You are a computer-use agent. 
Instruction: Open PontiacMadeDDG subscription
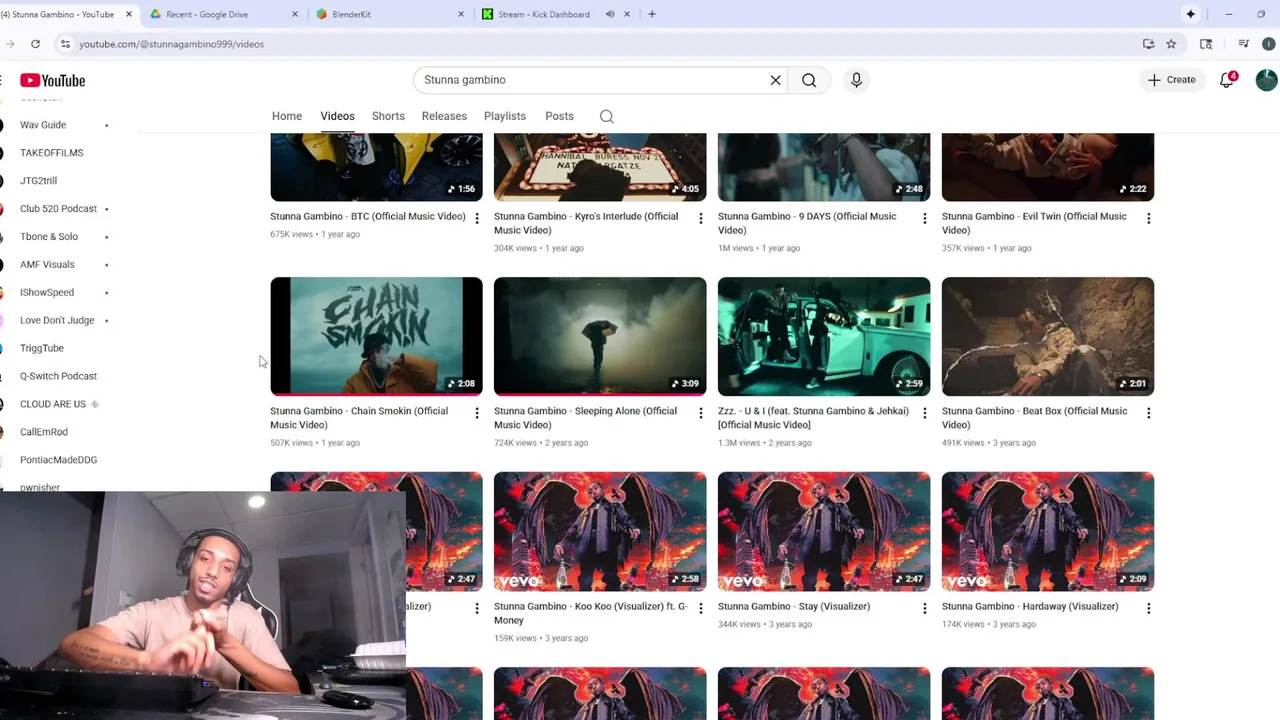pos(58,460)
